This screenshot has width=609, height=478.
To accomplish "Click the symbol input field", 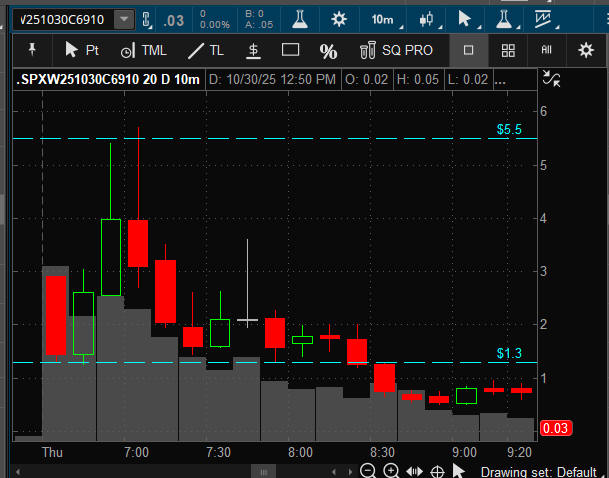I will coord(60,19).
